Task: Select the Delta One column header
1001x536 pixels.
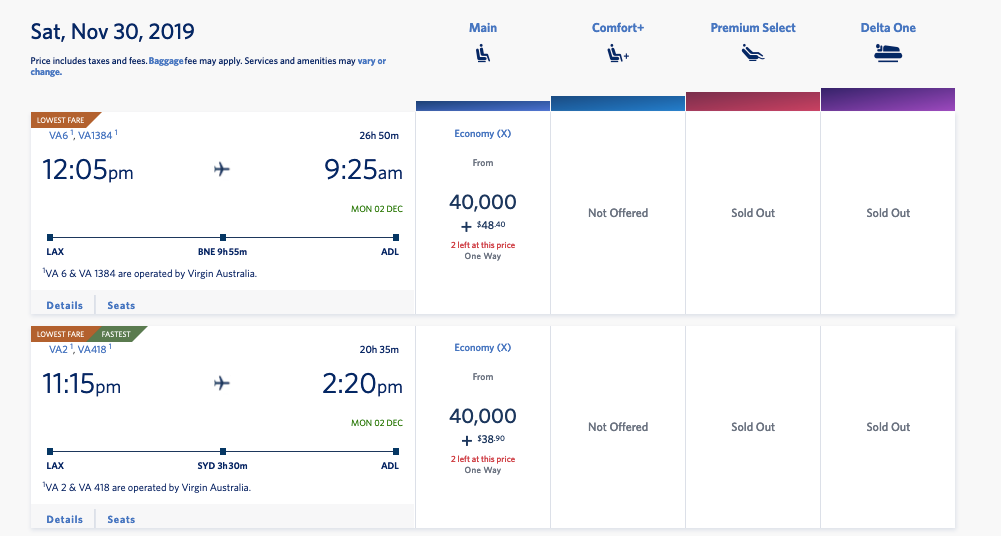Action: (887, 28)
